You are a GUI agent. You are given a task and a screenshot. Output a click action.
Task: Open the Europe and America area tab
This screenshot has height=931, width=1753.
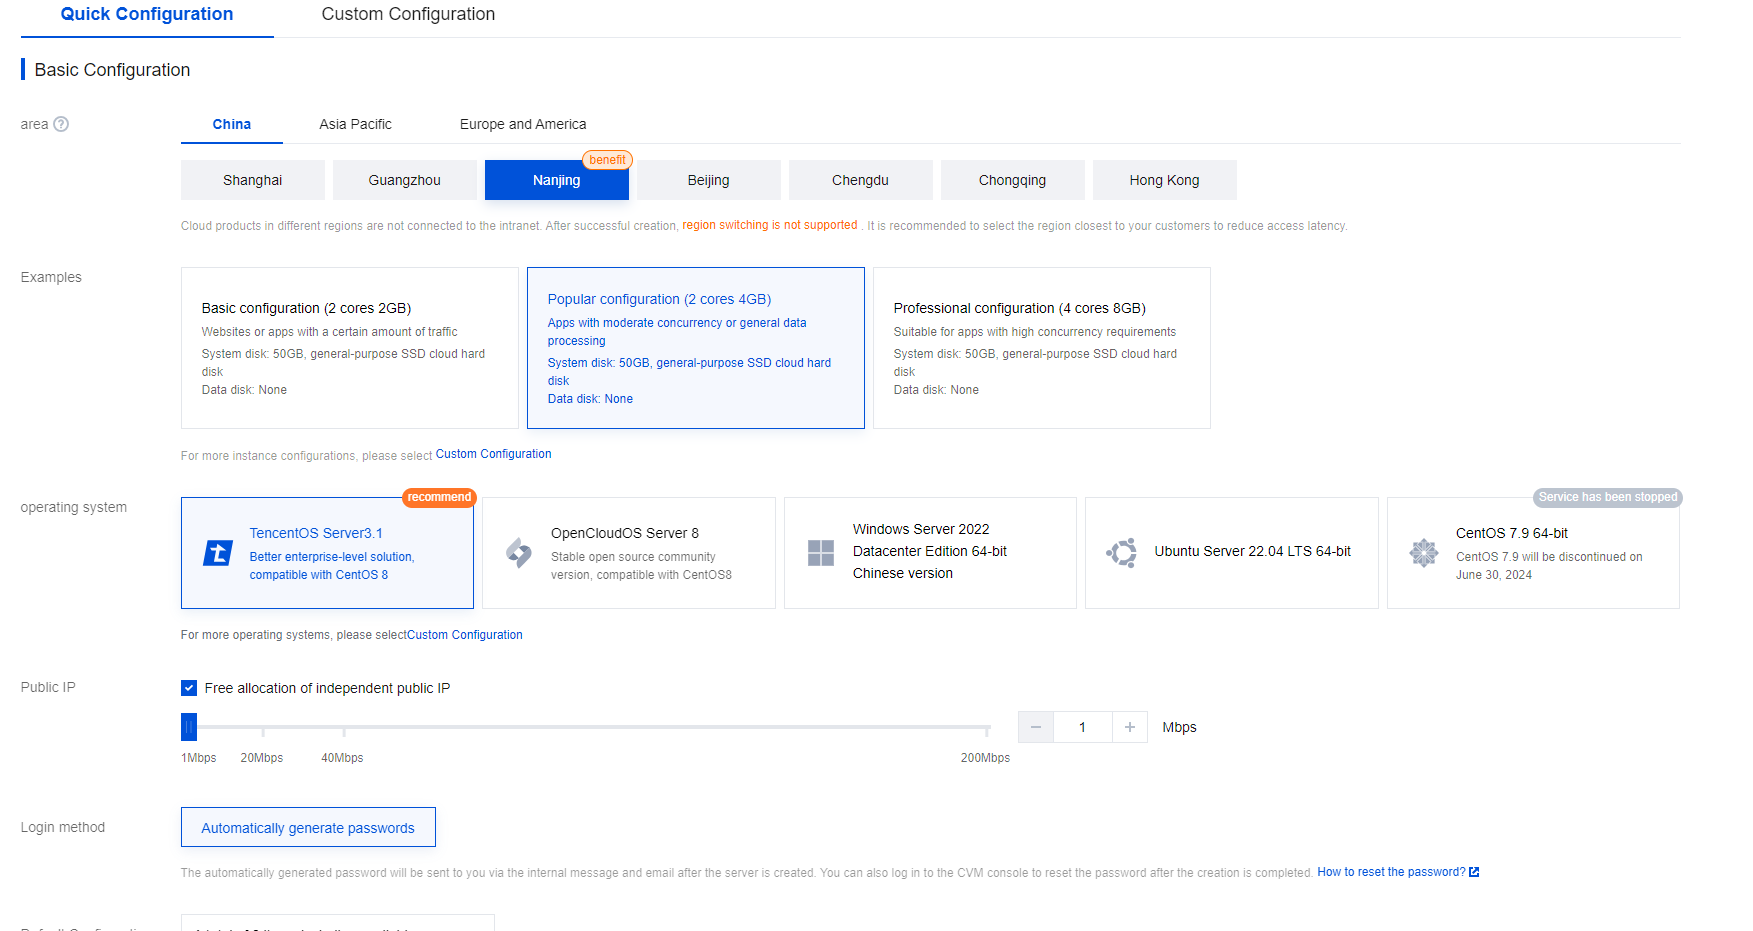[523, 124]
